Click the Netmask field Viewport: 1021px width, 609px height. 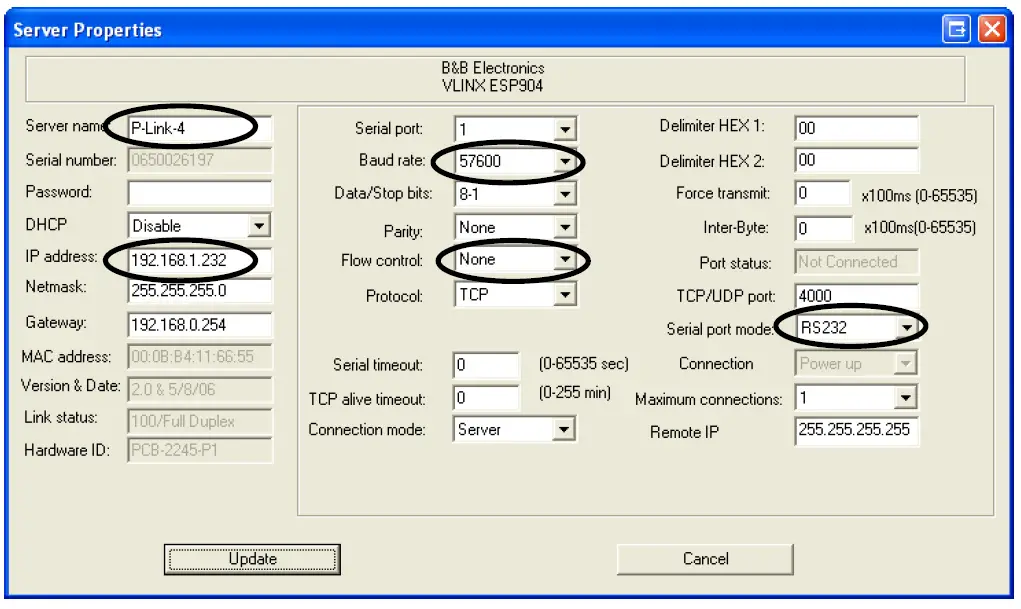tap(199, 292)
